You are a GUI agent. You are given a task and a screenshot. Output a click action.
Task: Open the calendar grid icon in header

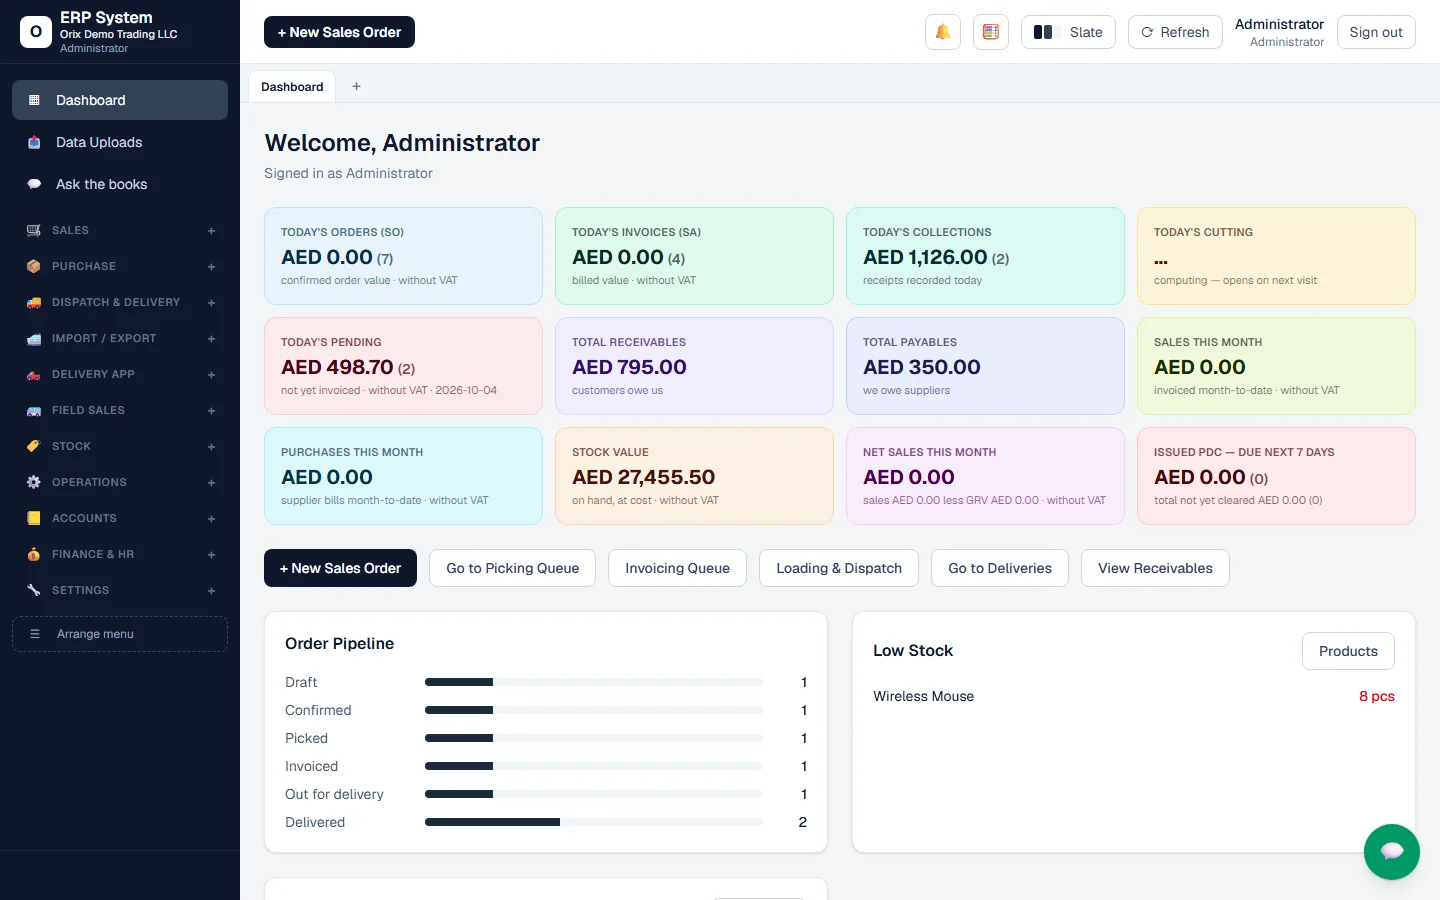[x=990, y=32]
